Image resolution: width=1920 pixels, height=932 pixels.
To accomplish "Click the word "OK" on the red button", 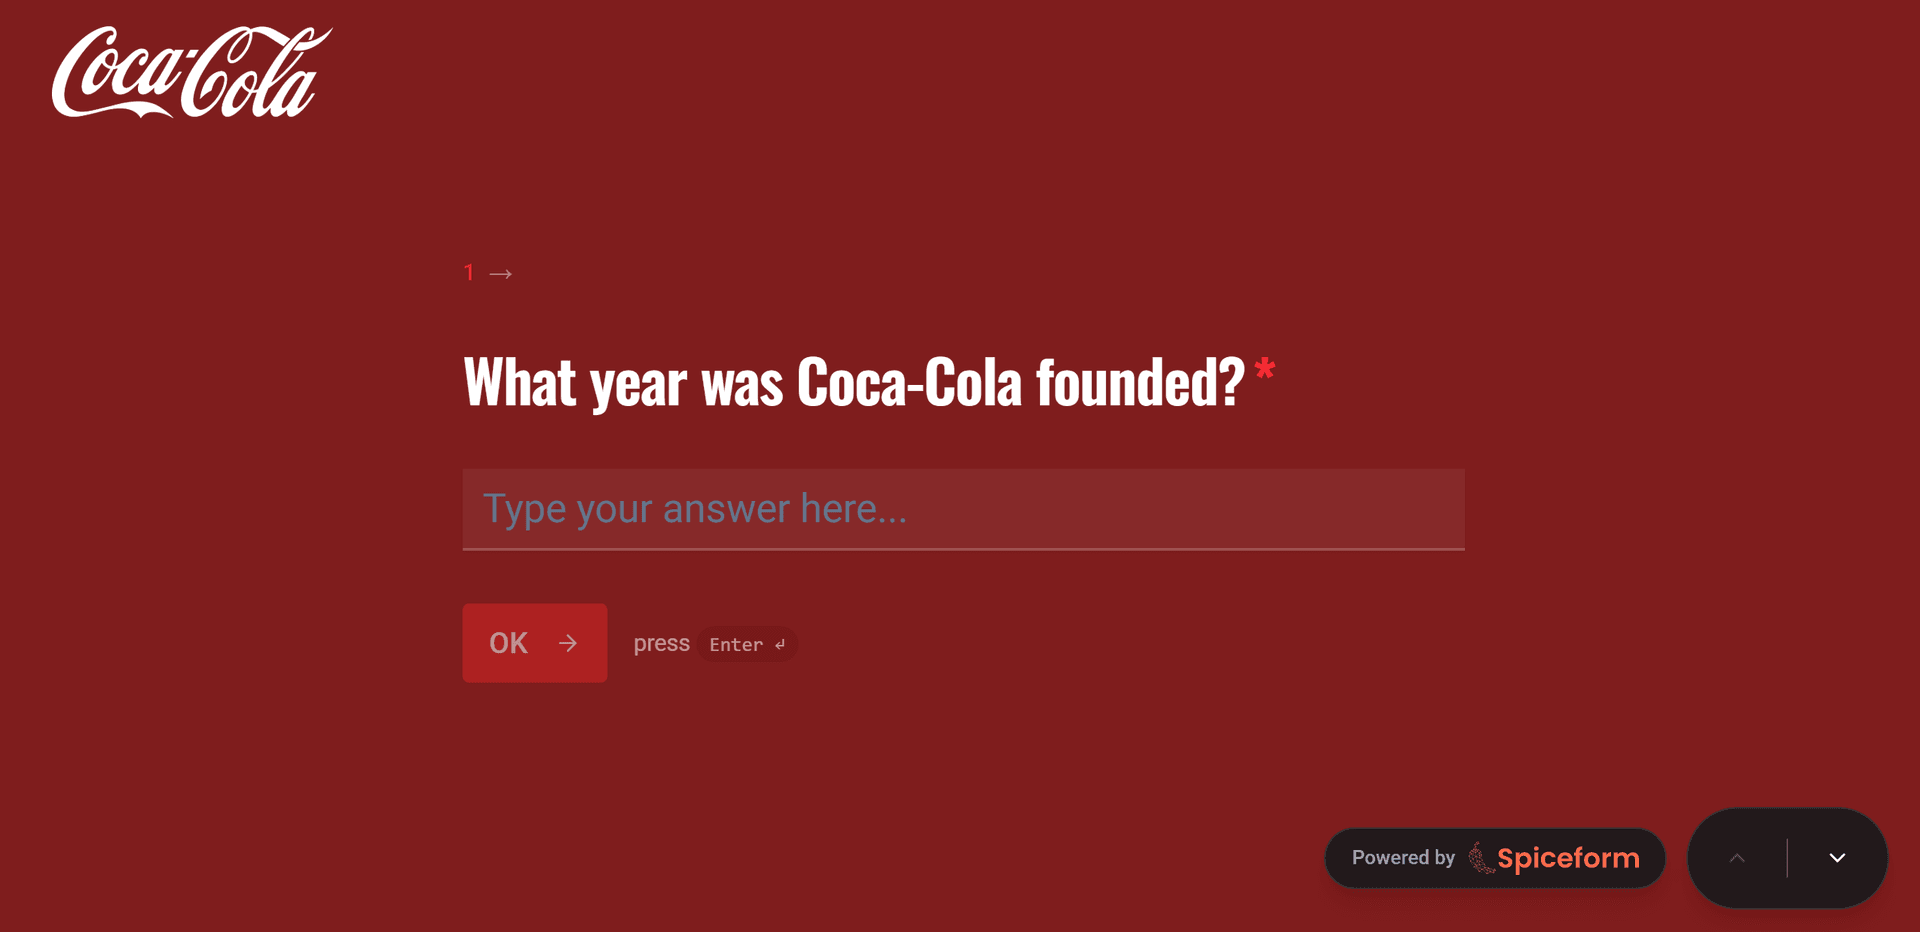I will pos(508,643).
